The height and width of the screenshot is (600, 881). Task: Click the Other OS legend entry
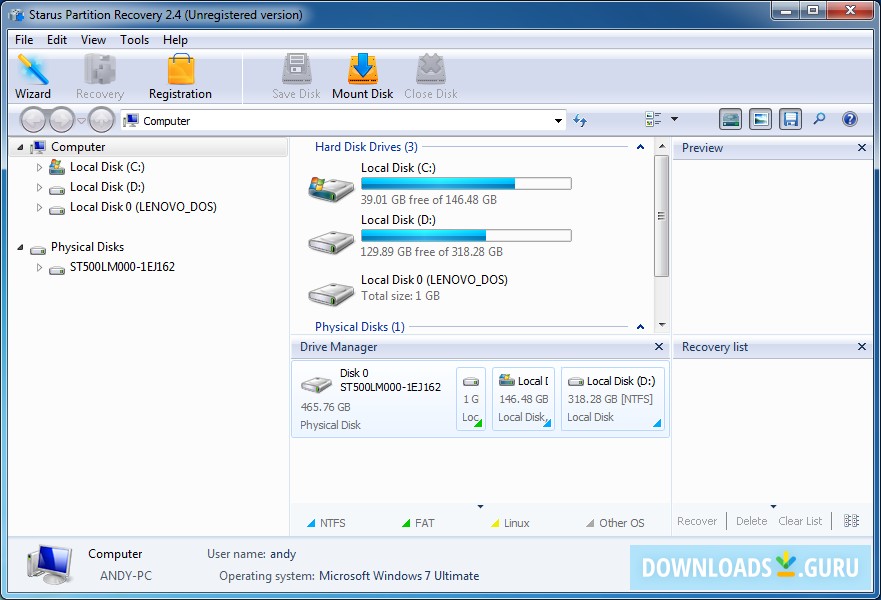pos(615,523)
